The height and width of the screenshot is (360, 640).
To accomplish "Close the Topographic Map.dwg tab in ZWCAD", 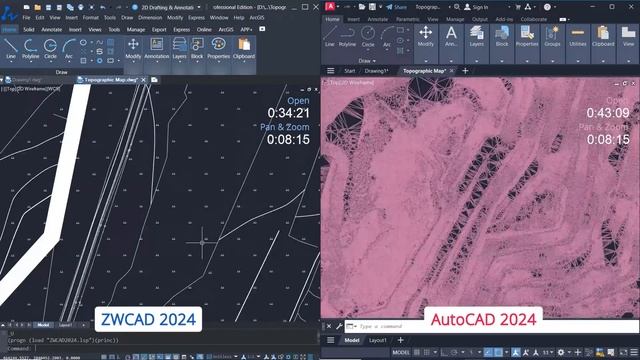I will point(143,80).
